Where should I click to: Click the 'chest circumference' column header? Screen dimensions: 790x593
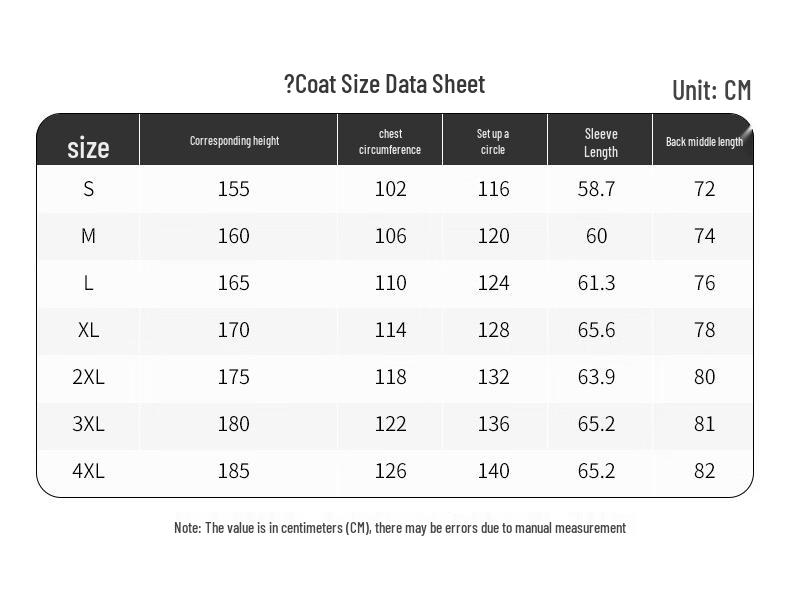(390, 142)
